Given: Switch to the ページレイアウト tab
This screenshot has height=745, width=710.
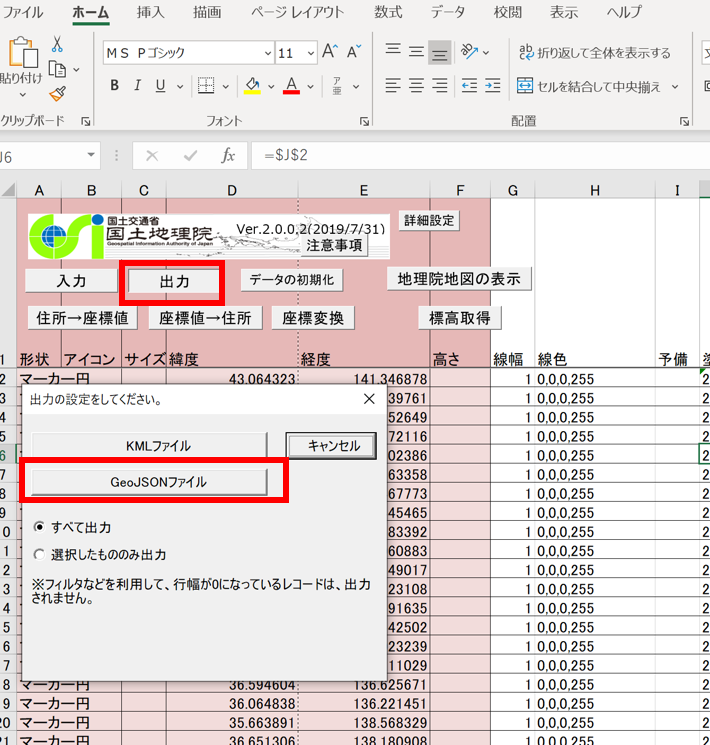Looking at the screenshot, I should [297, 12].
